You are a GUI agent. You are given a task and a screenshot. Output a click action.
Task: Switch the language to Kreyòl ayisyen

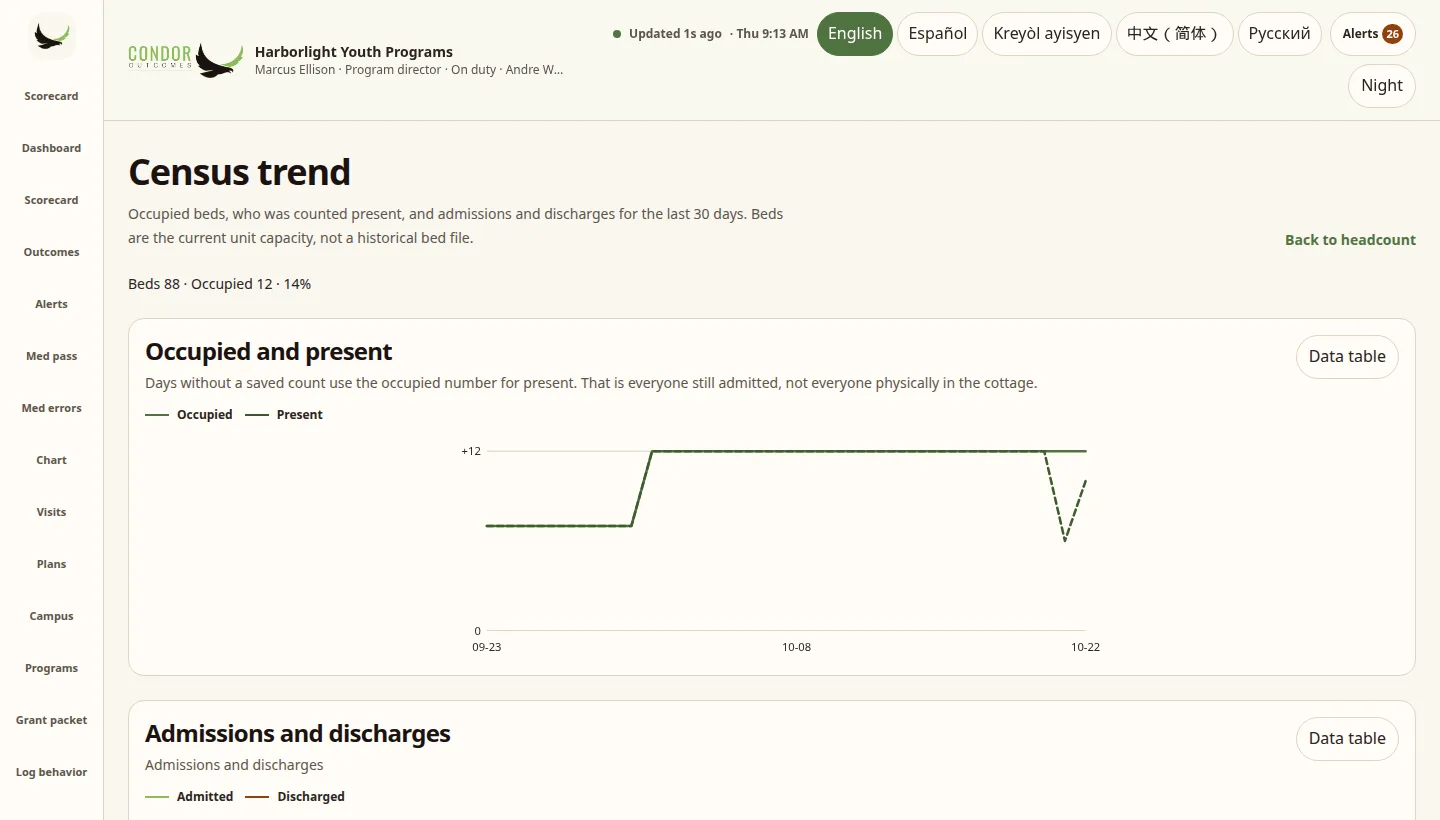tap(1047, 34)
